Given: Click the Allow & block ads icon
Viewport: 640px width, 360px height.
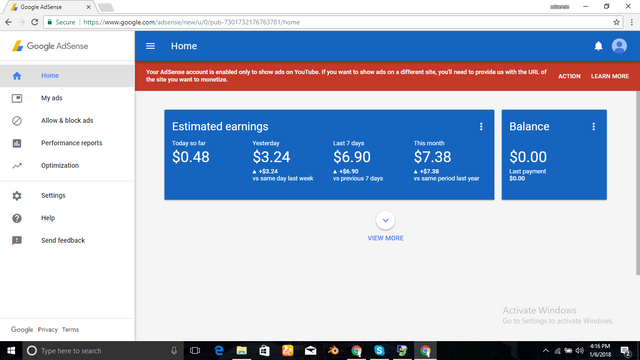Looking at the screenshot, I should point(17,121).
